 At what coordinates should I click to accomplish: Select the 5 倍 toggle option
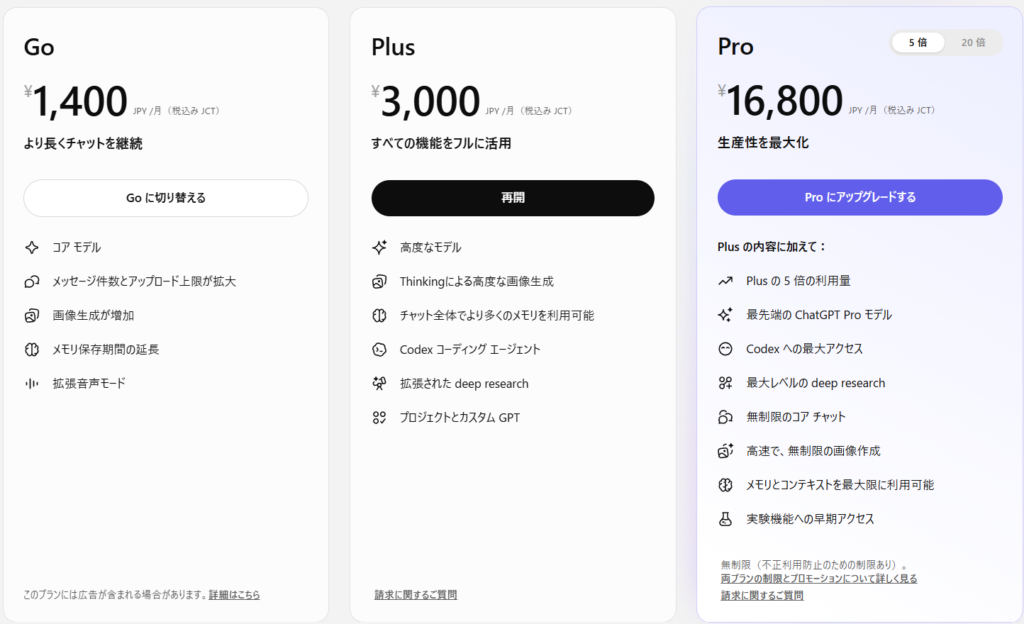point(918,42)
